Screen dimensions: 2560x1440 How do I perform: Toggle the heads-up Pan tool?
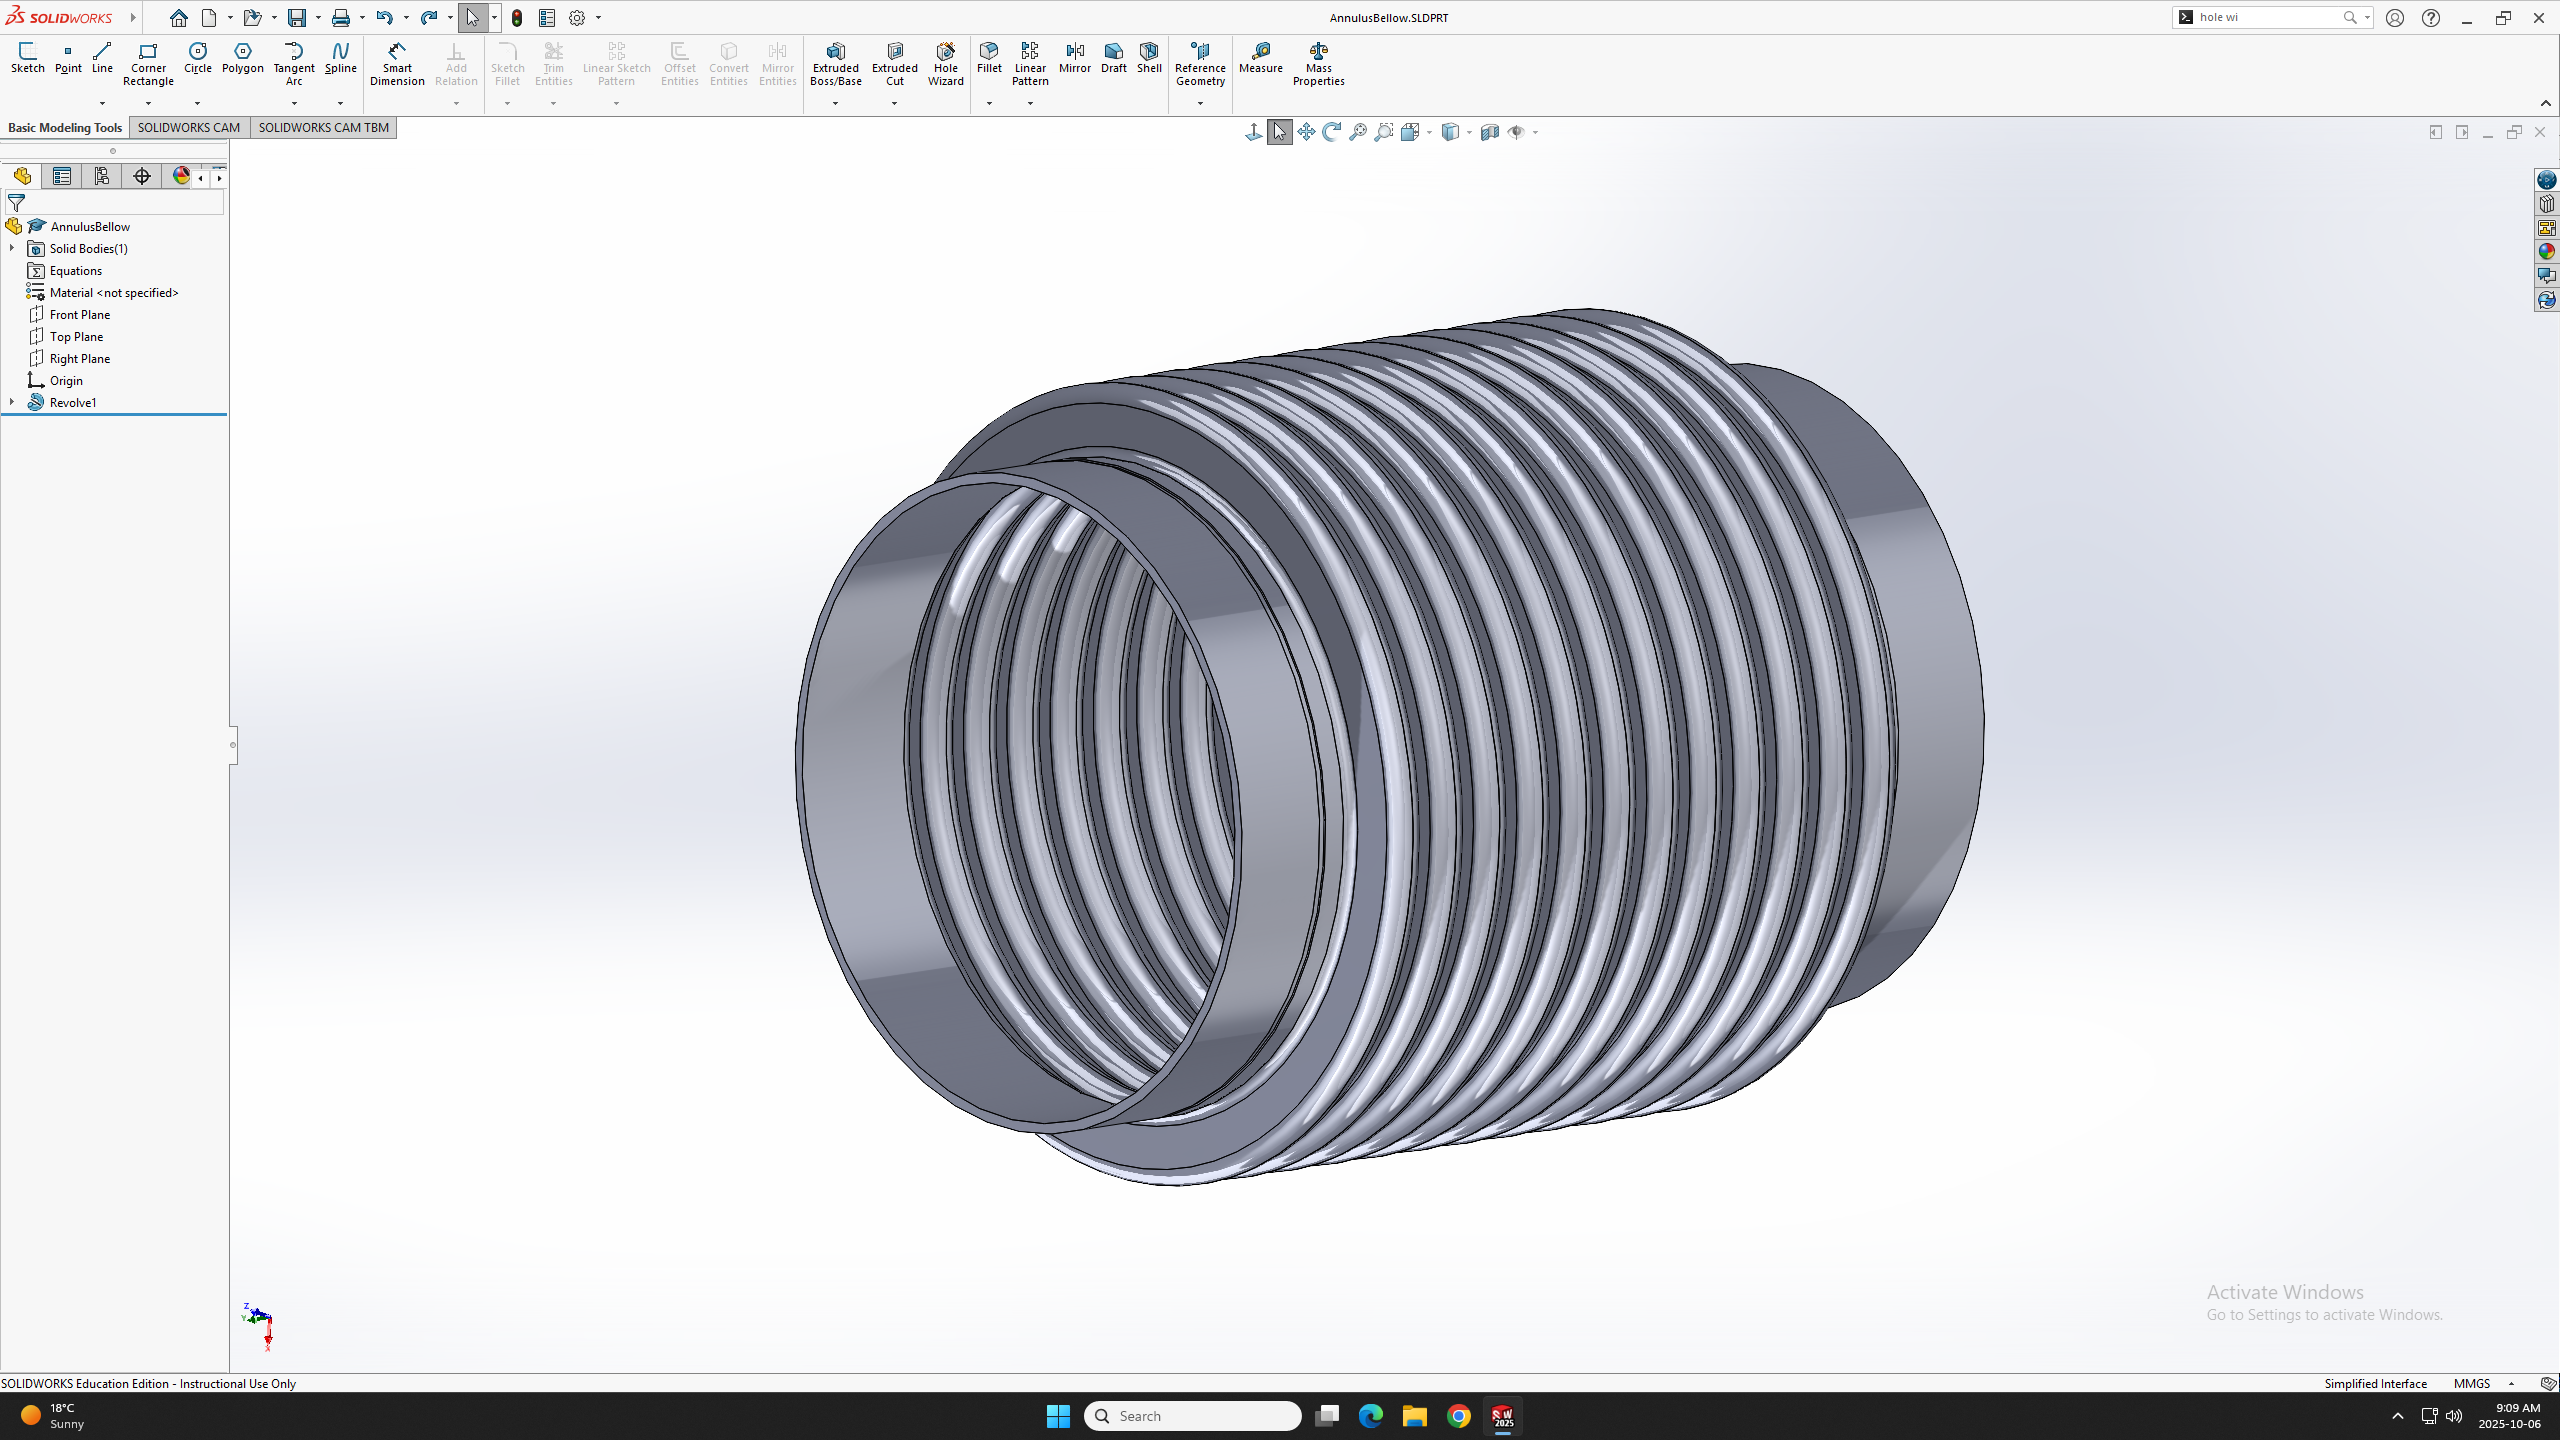(x=1306, y=132)
